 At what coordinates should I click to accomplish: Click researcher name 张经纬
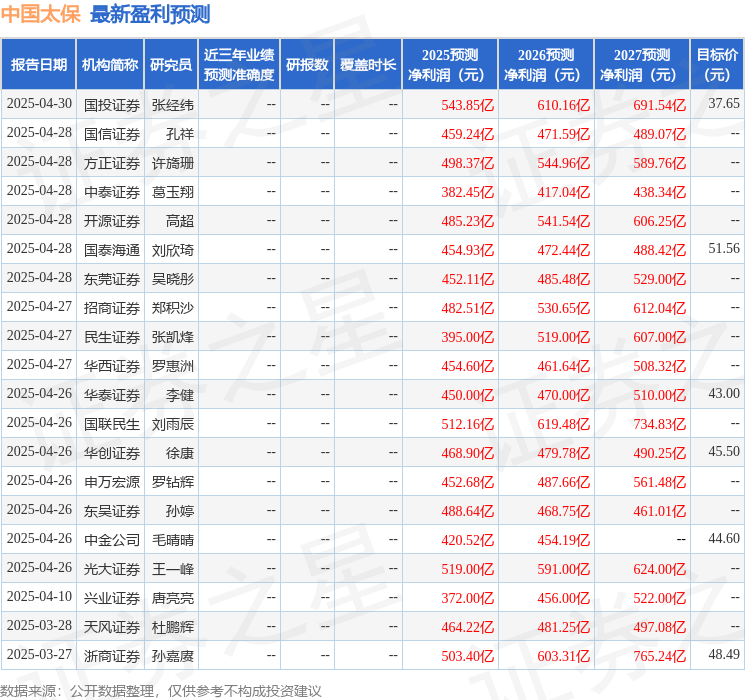(173, 104)
